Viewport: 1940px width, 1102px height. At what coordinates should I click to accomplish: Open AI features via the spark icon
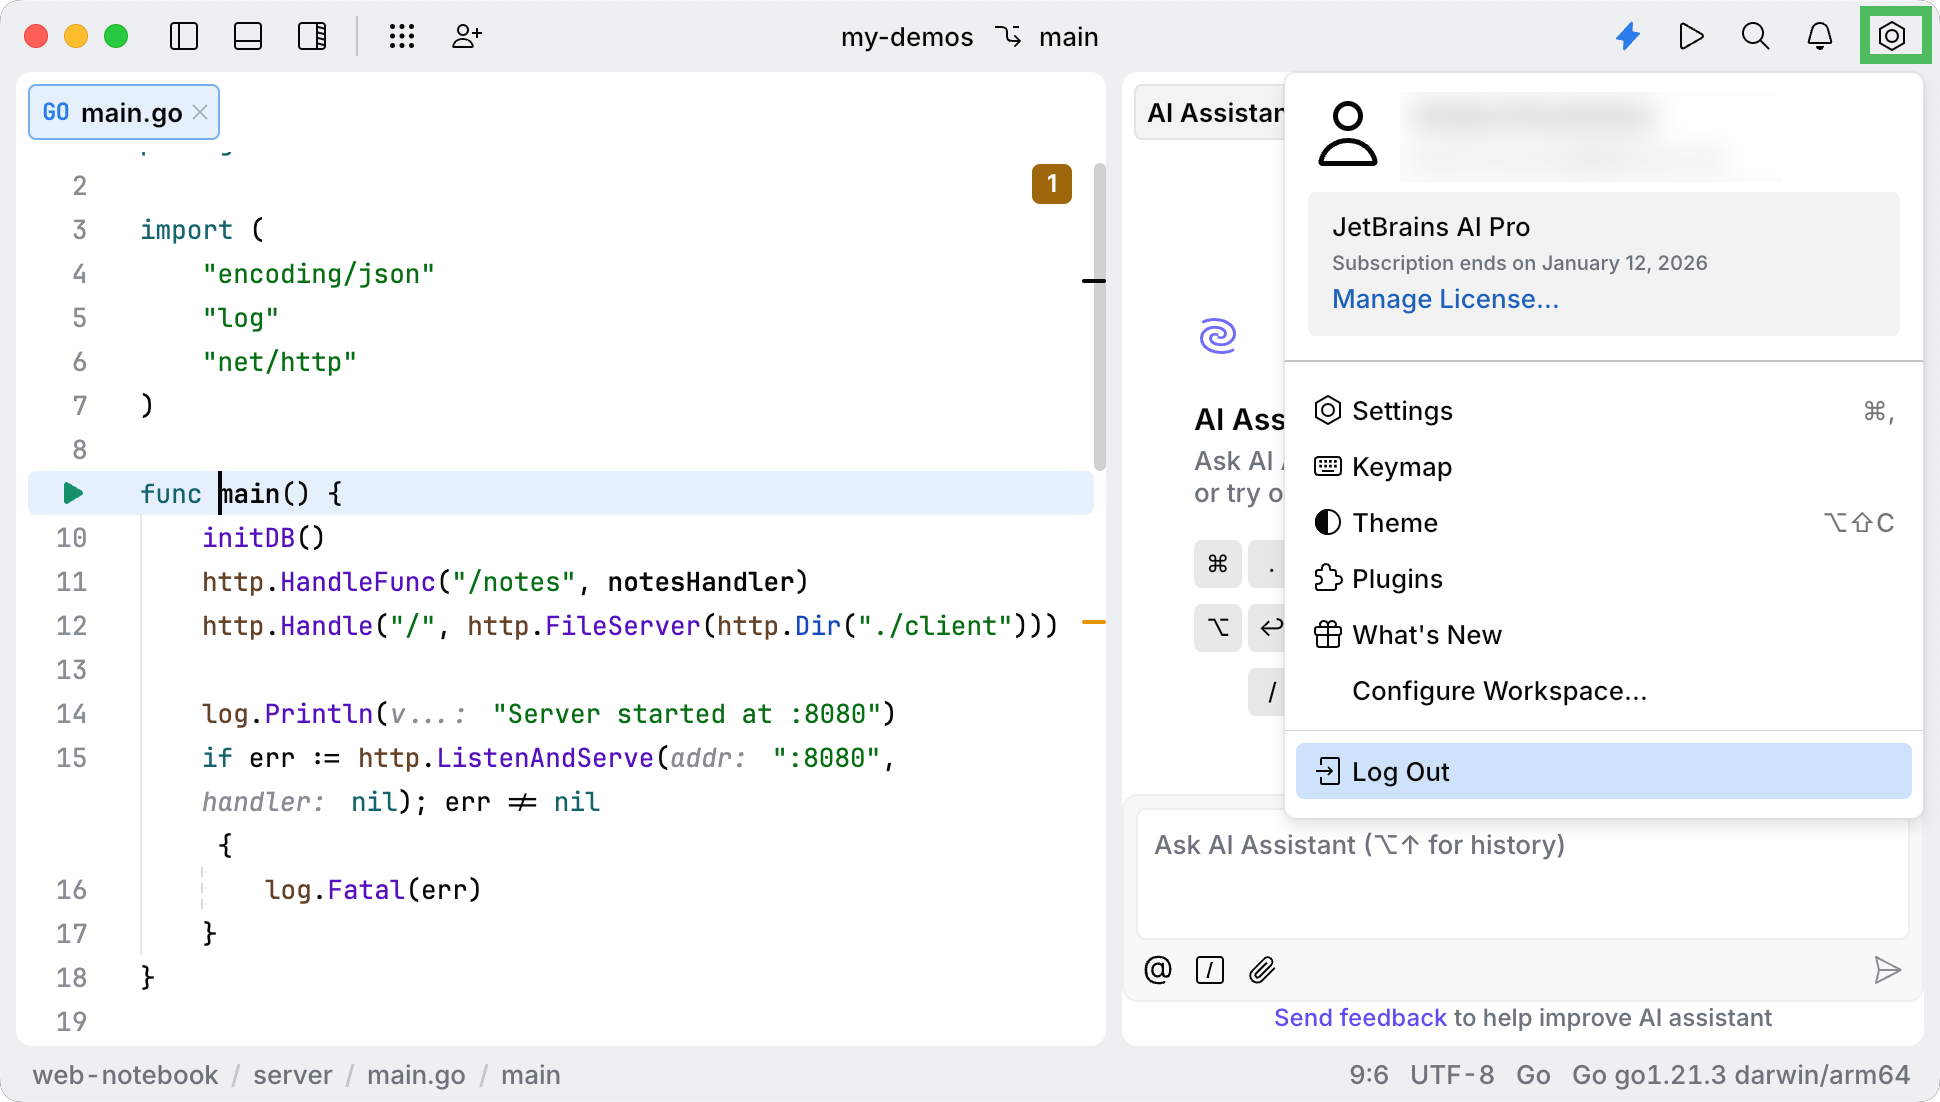[1628, 36]
